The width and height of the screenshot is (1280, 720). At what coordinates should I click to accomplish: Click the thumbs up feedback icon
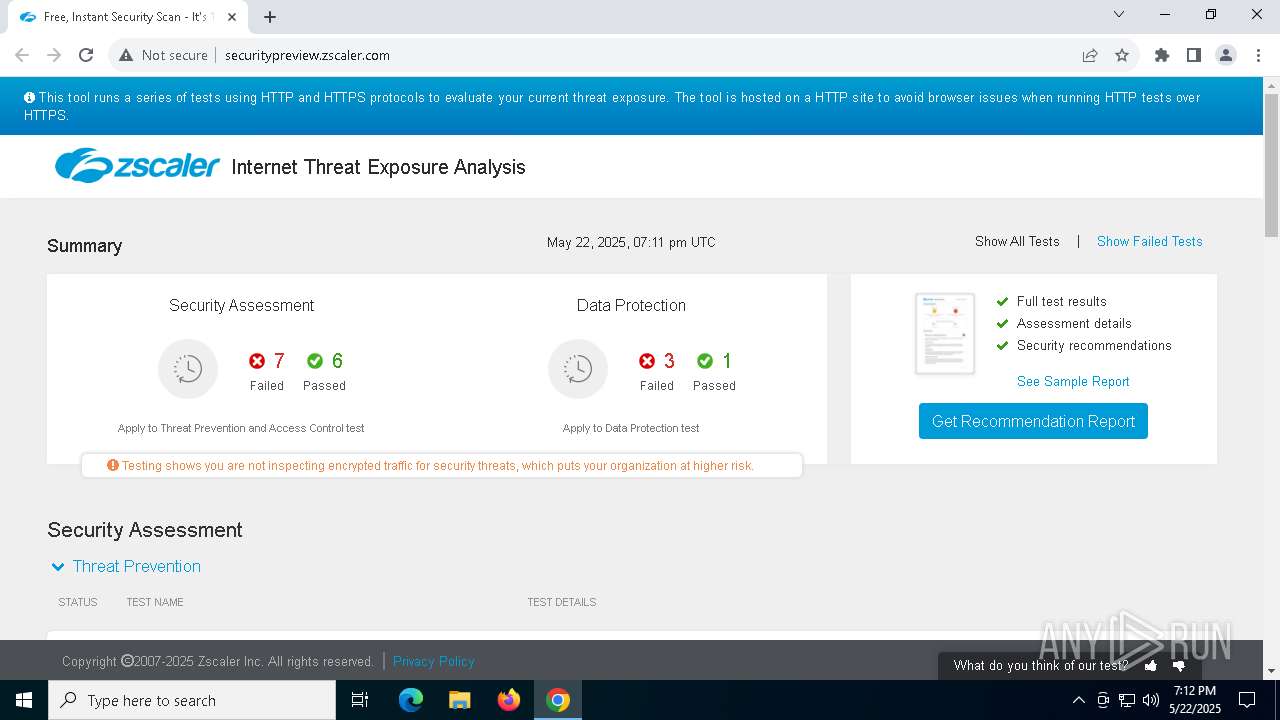pyautogui.click(x=1151, y=665)
